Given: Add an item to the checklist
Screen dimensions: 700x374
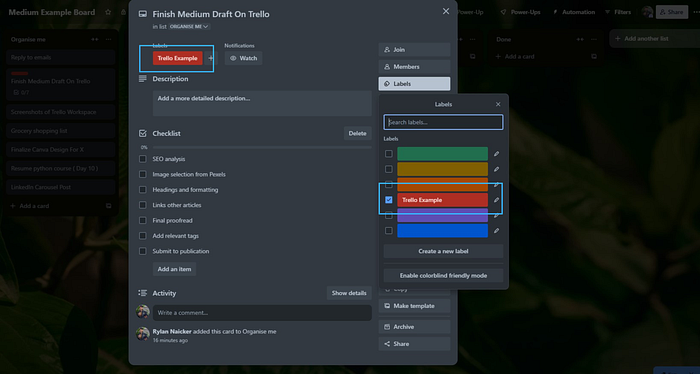Looking at the screenshot, I should click(x=174, y=269).
